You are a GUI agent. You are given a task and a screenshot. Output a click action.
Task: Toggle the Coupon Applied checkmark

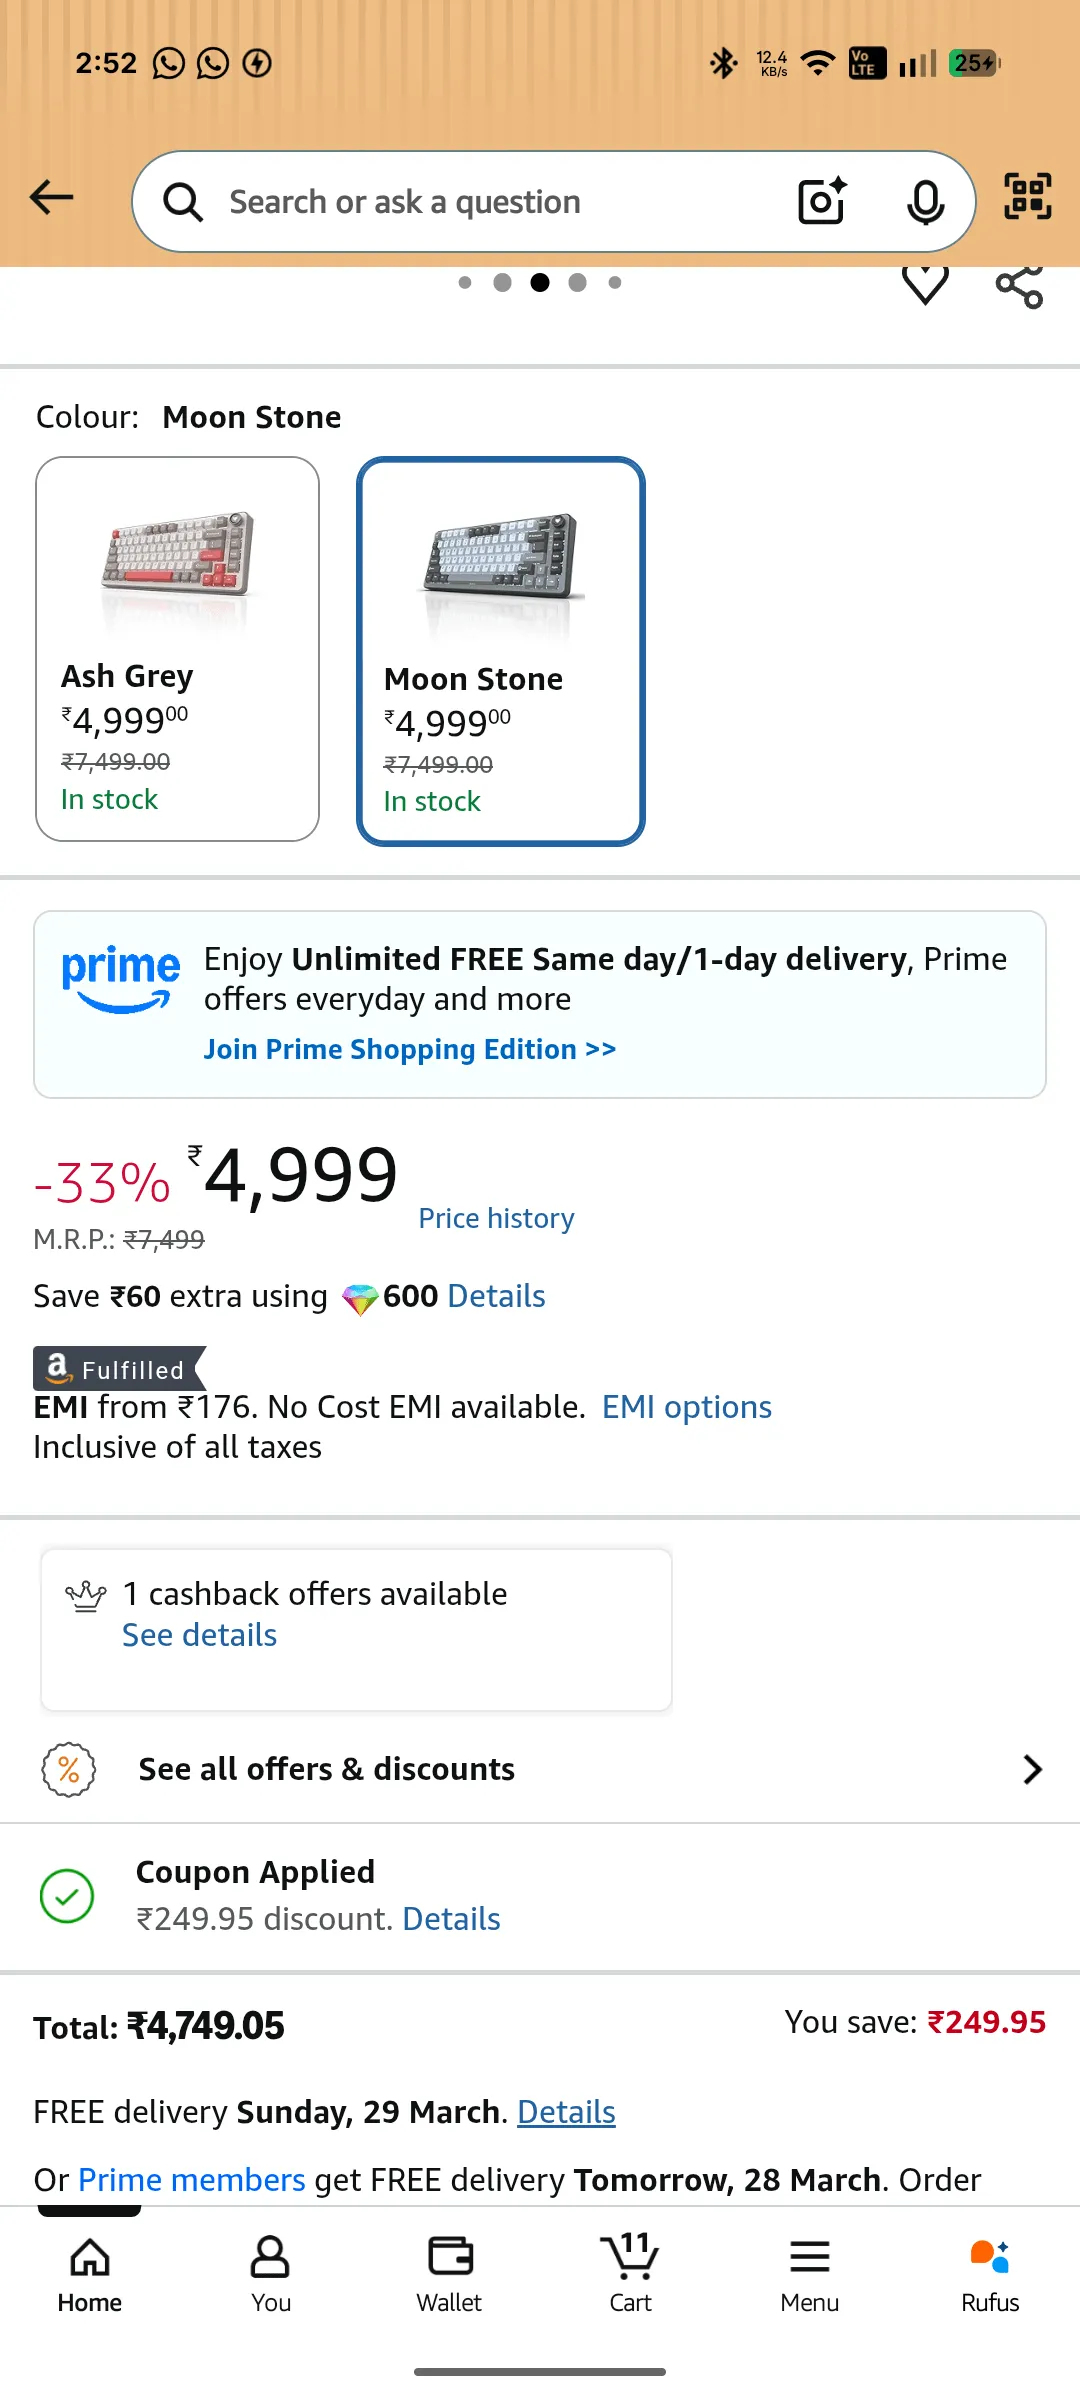coord(67,1896)
